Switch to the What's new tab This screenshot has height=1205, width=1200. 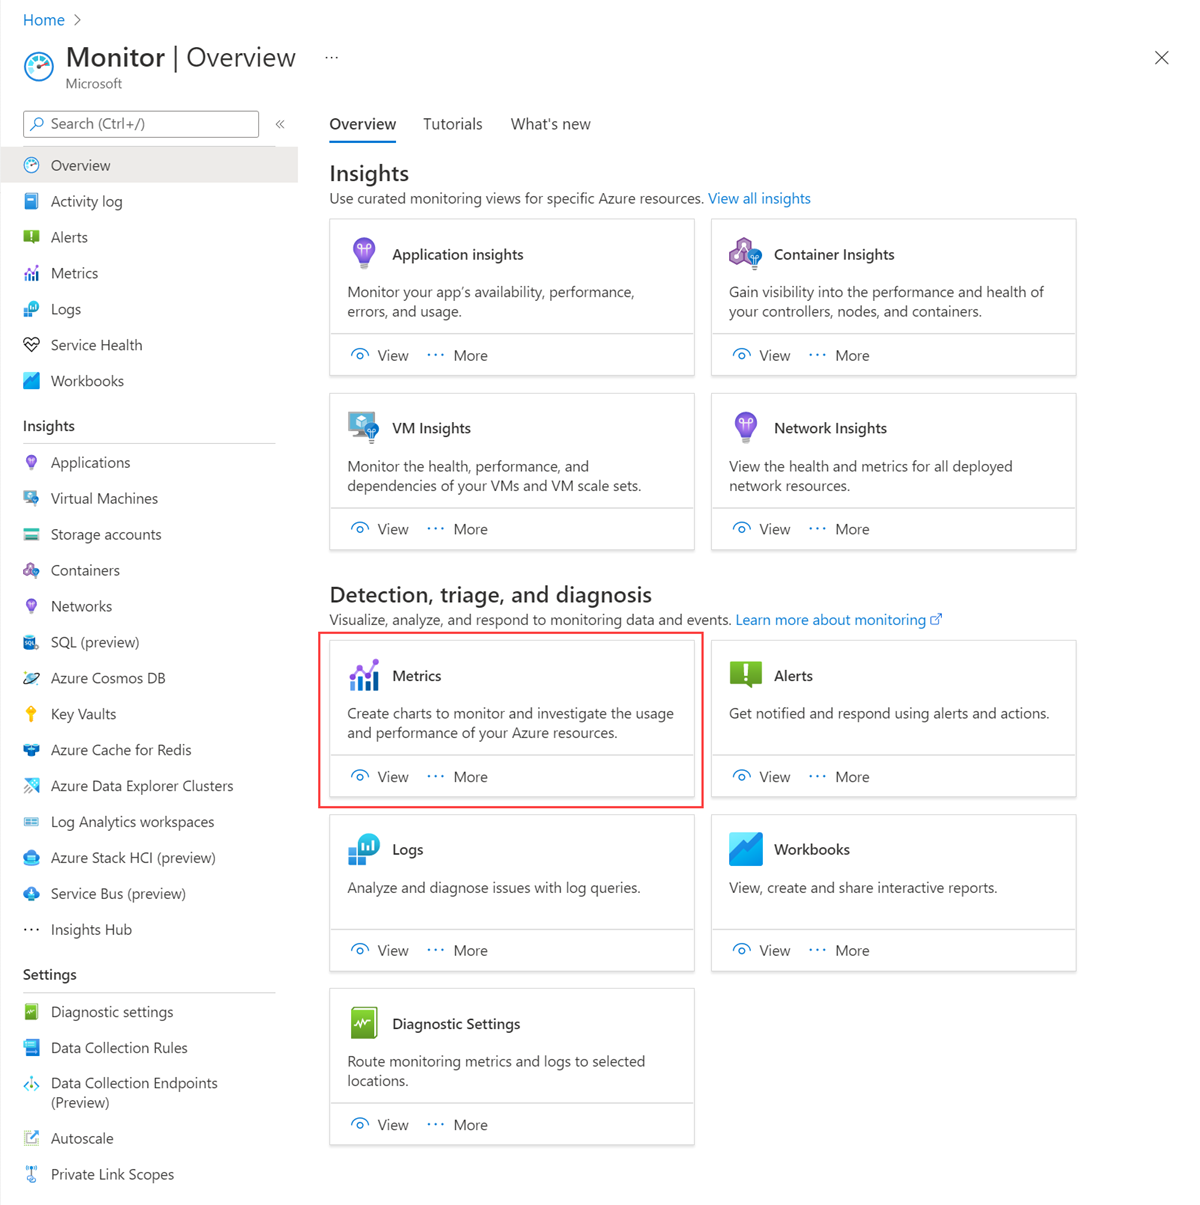coord(550,124)
